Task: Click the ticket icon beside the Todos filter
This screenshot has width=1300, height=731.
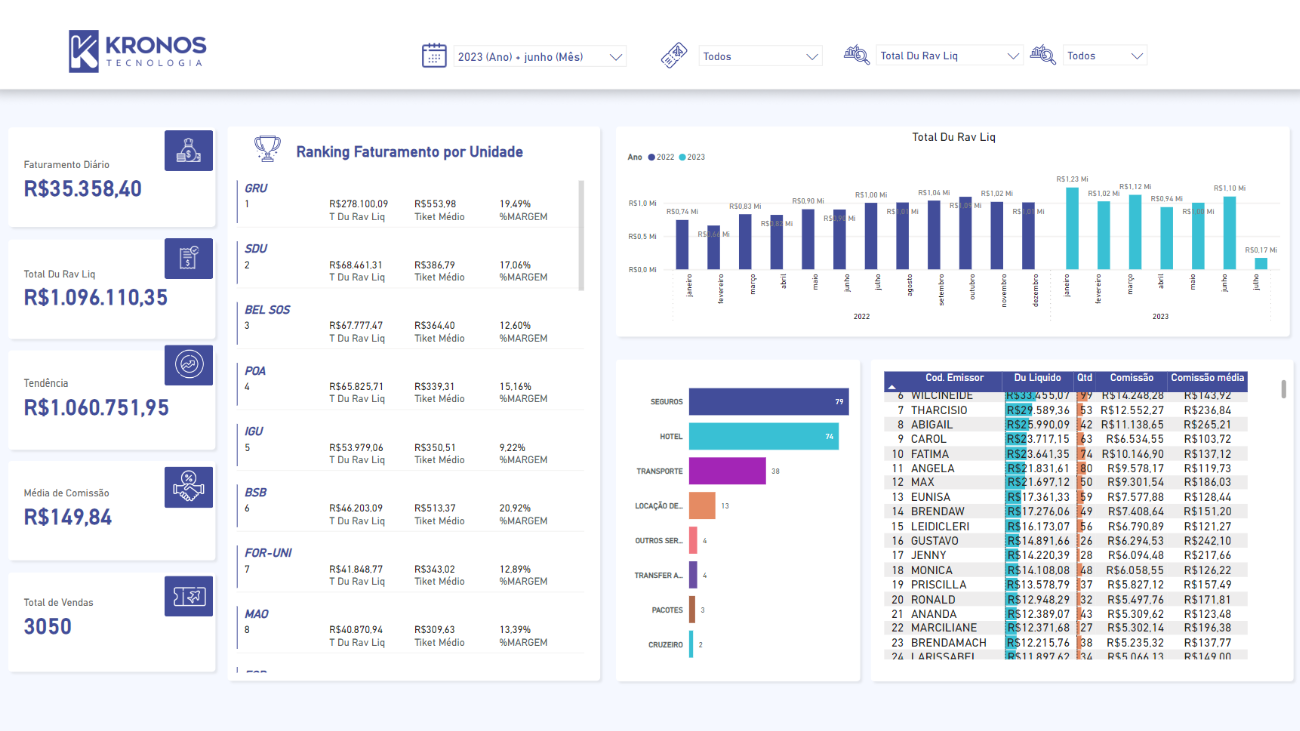Action: (x=674, y=56)
